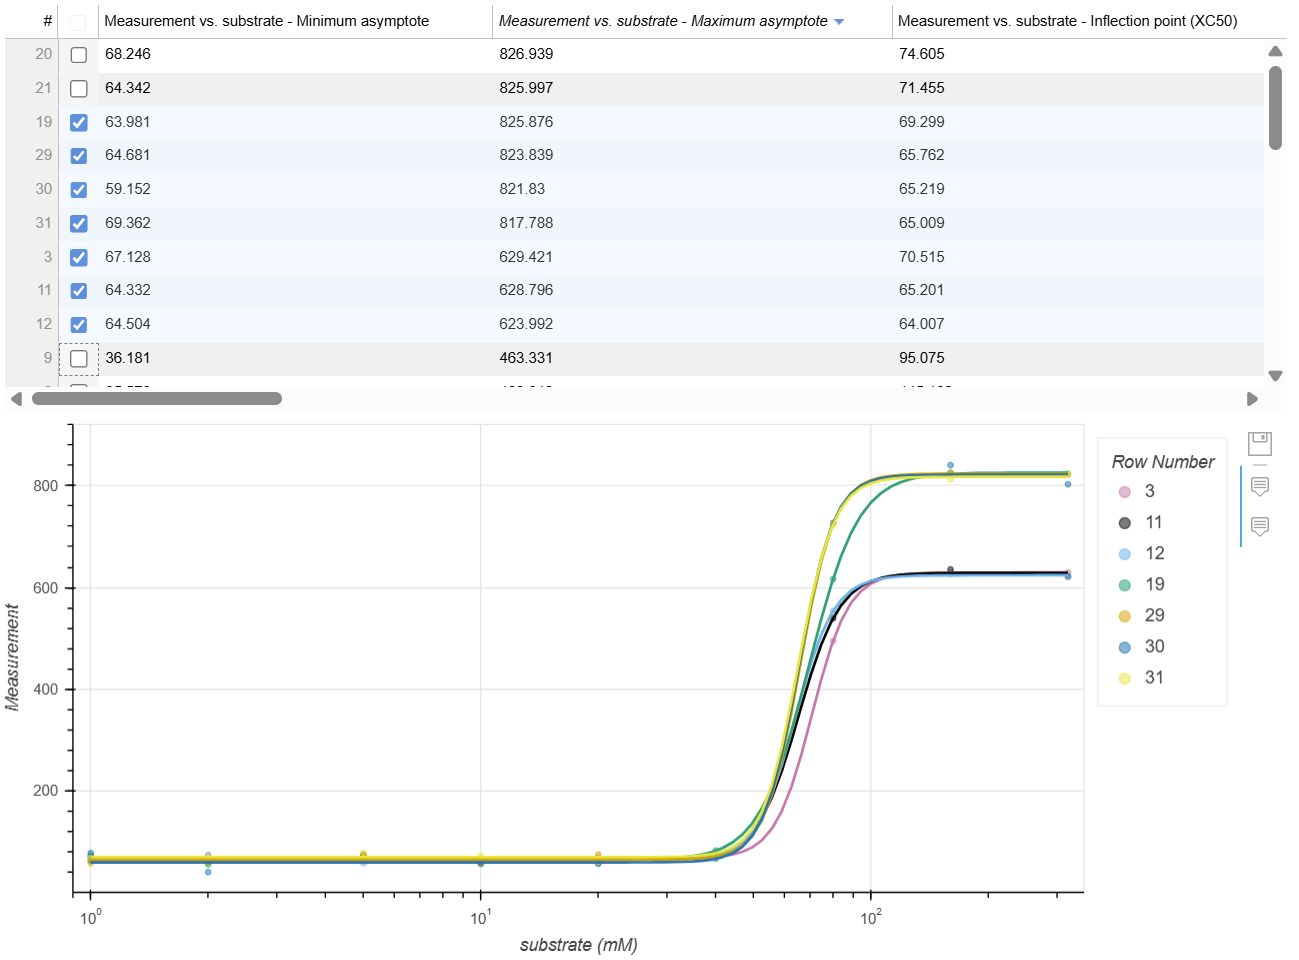Click the horizontal scrollbar thumb below the table

pos(155,398)
